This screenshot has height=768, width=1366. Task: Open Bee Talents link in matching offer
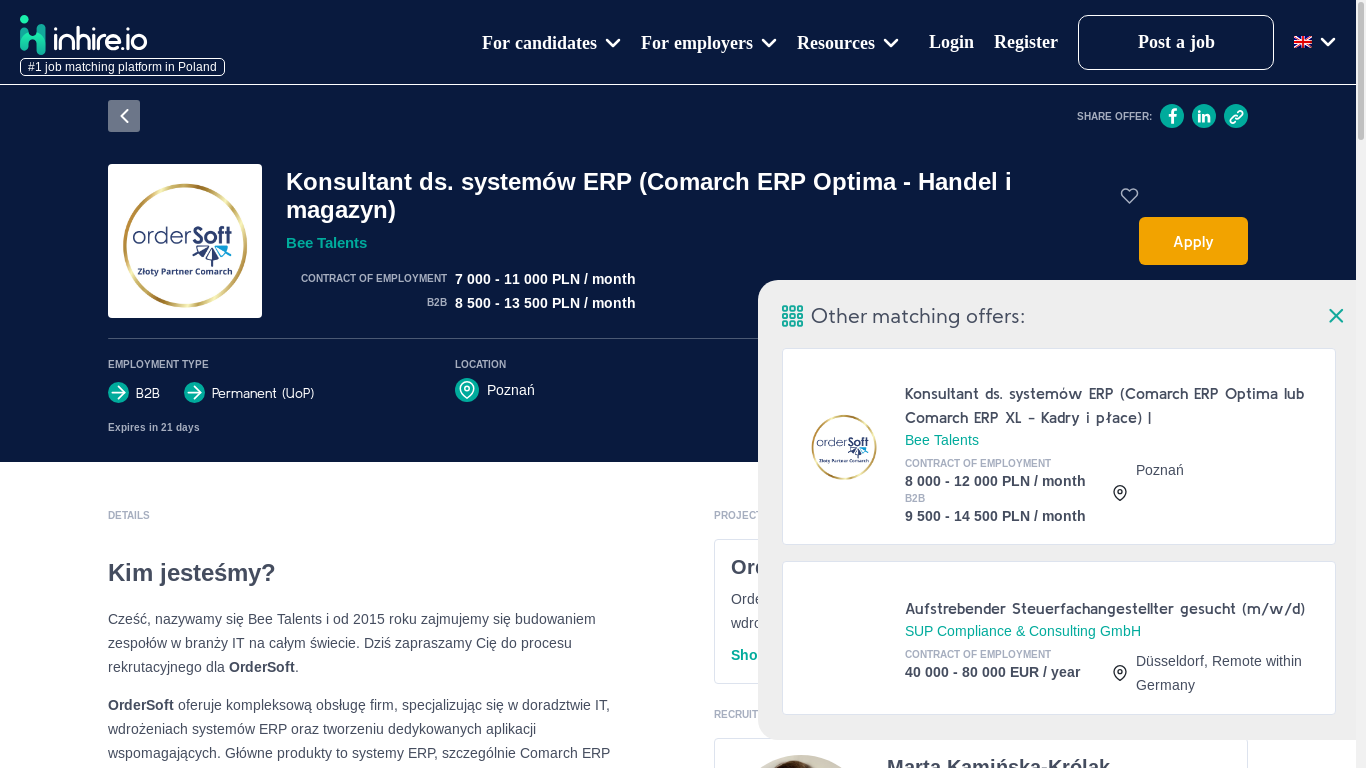pyautogui.click(x=942, y=440)
